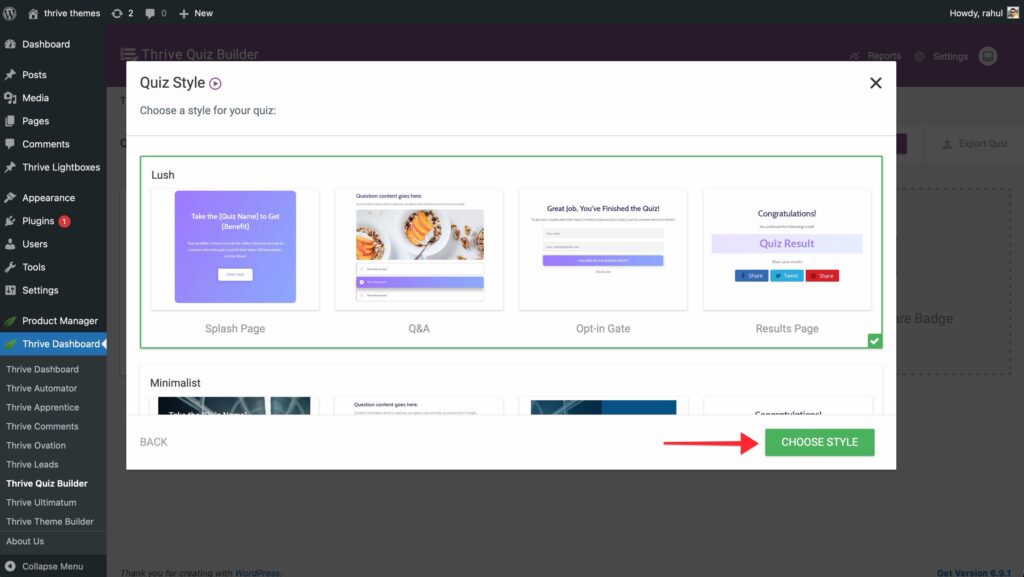
Task: Click the Collapse Menu arrow icon
Action: point(11,566)
